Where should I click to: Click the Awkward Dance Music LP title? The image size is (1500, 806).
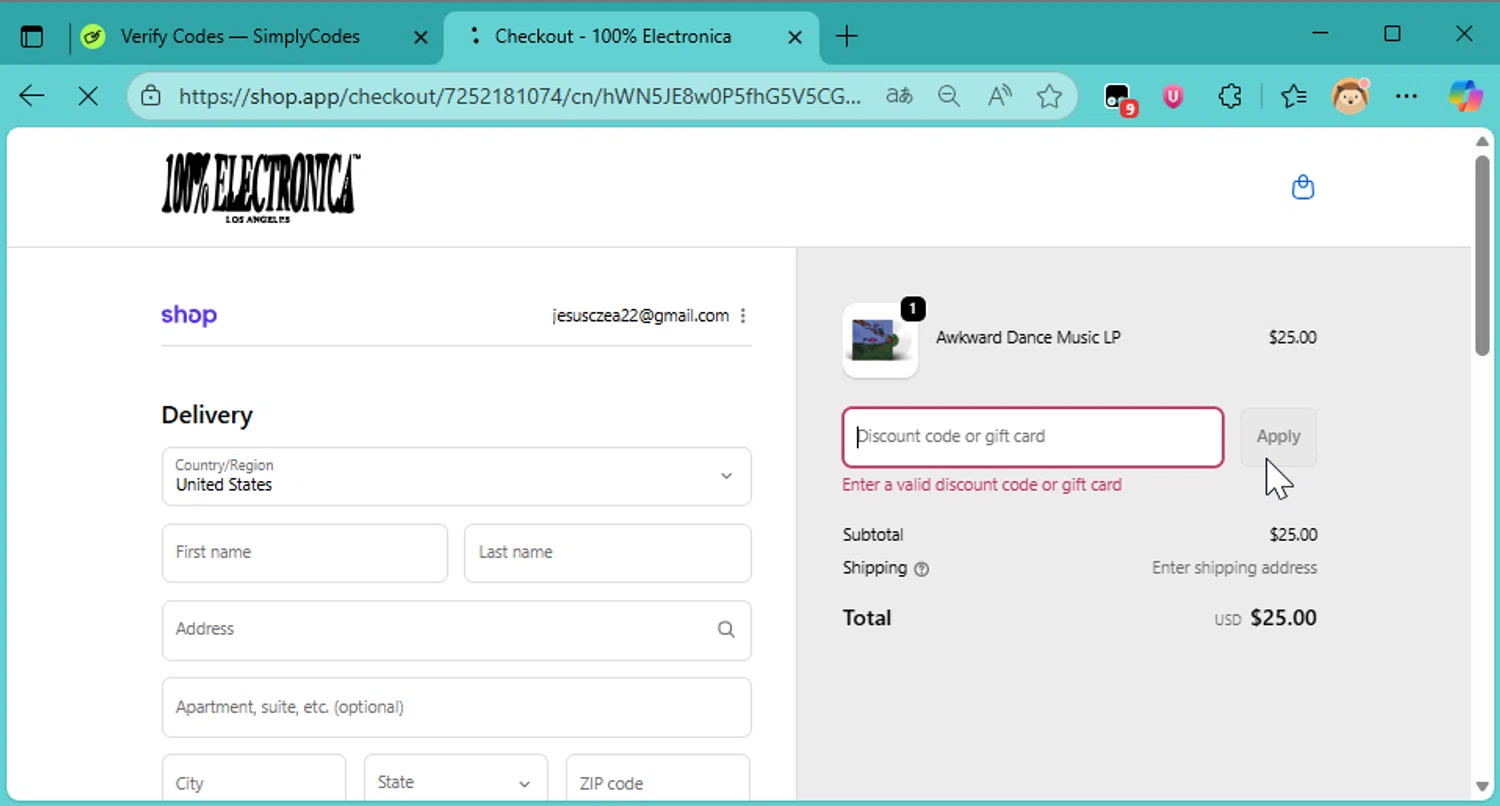pyautogui.click(x=1028, y=338)
